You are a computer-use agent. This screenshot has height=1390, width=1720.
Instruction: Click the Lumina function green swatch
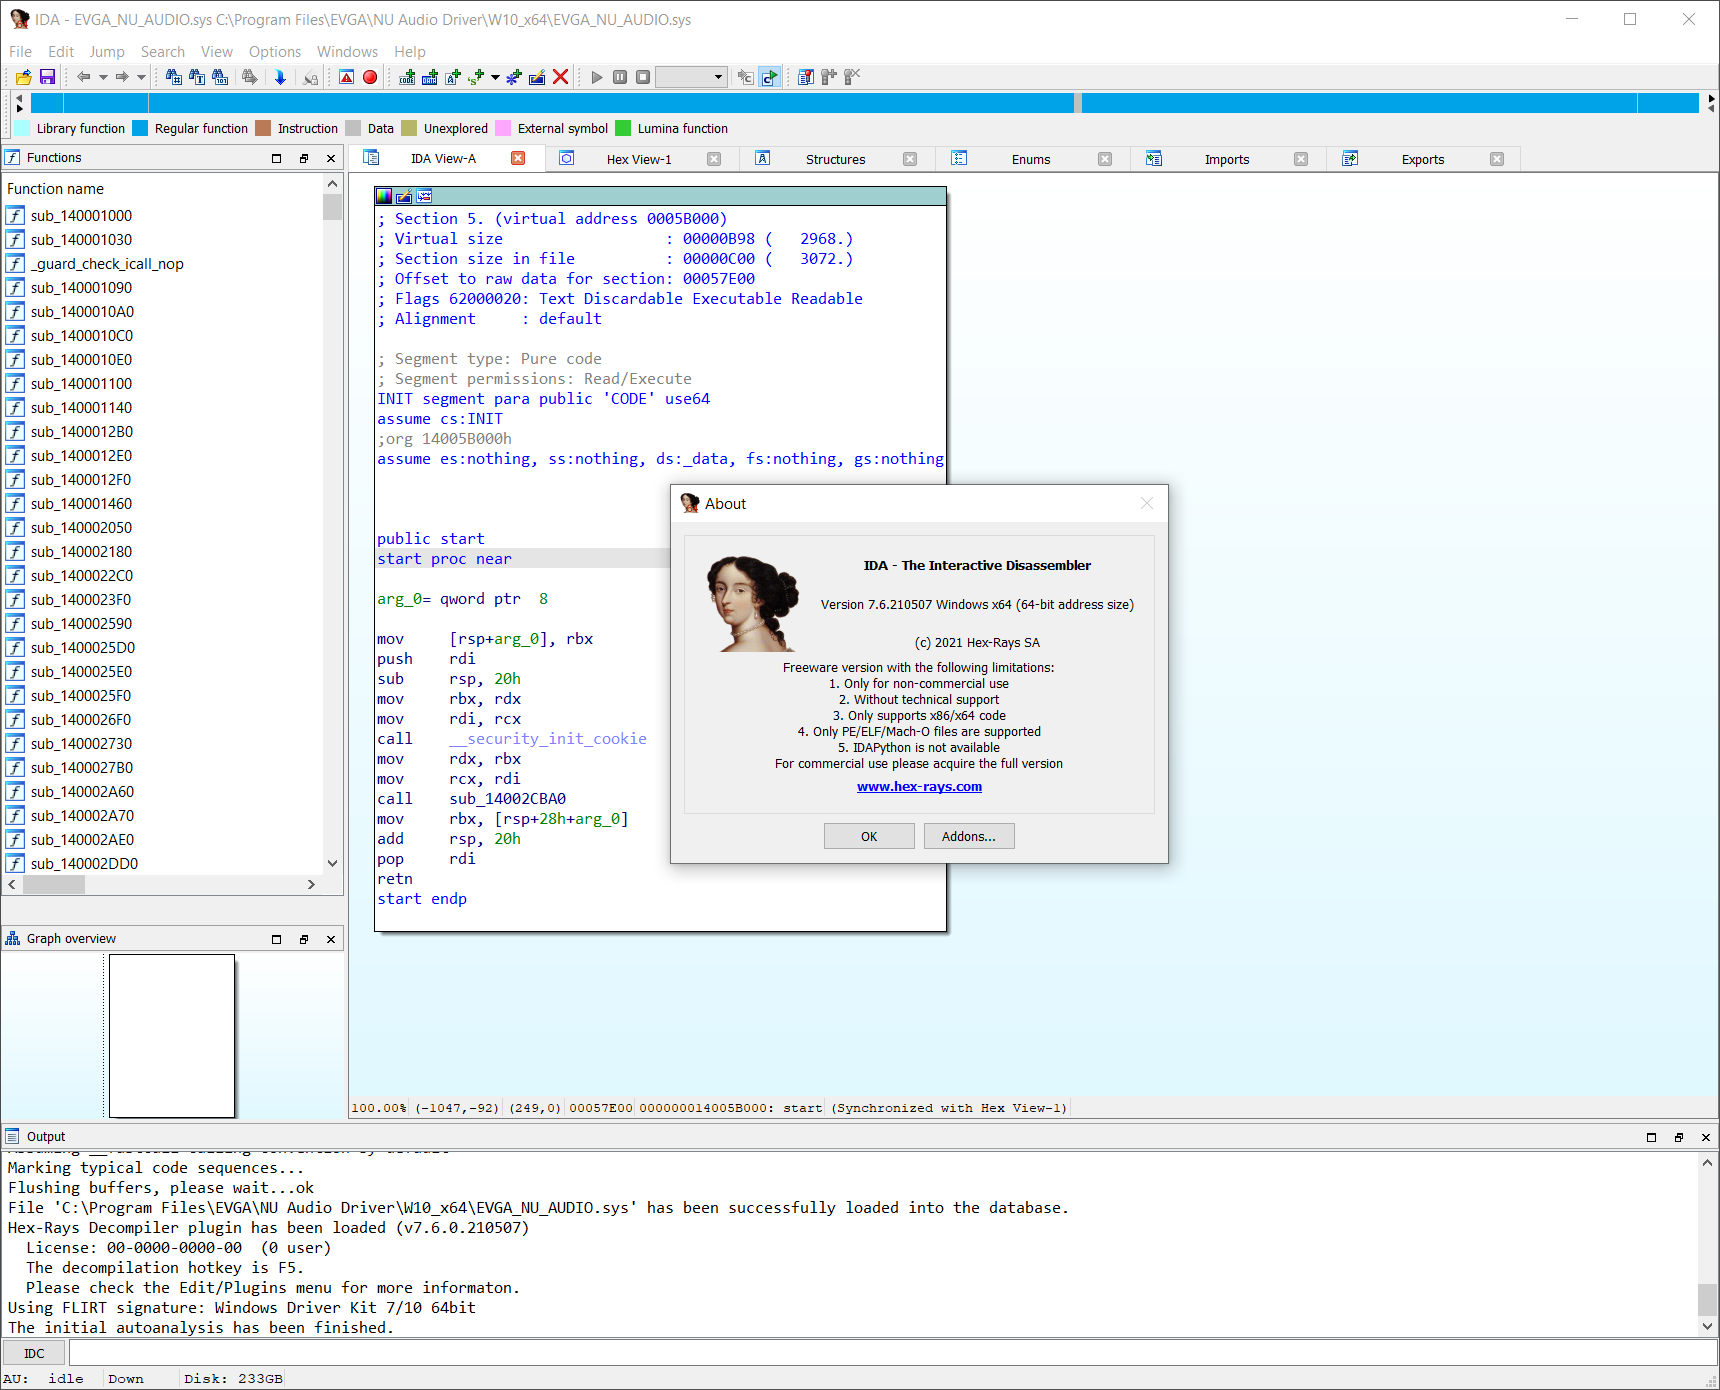[623, 128]
